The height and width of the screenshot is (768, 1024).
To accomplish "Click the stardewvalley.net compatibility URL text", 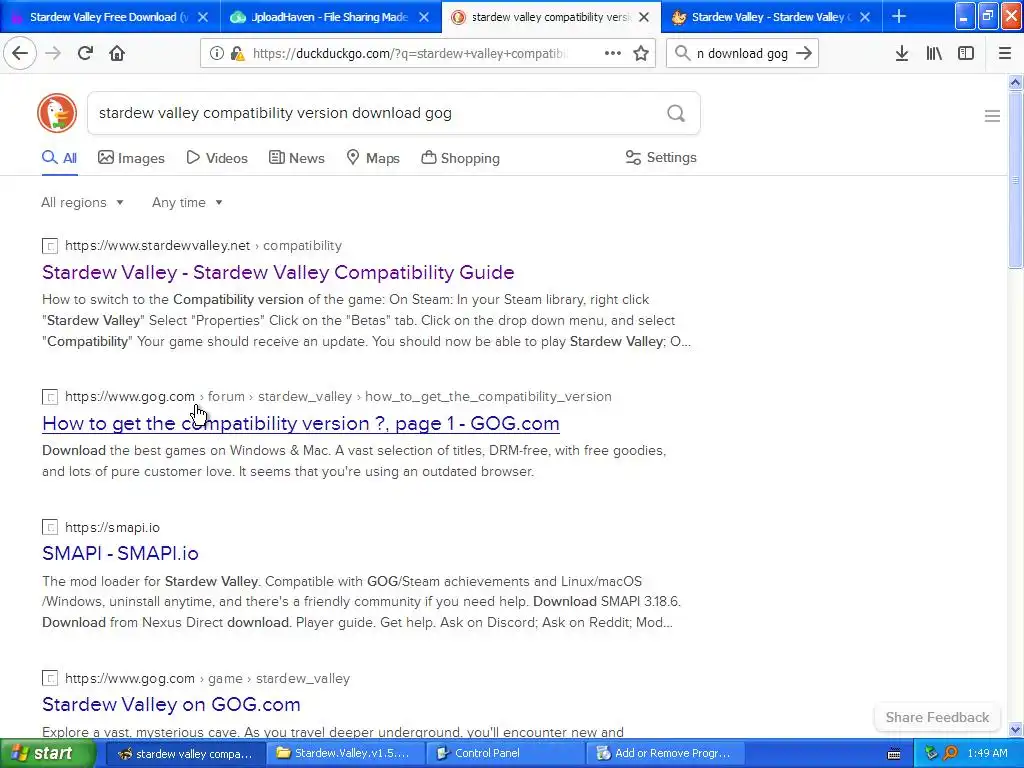I will click(x=203, y=246).
